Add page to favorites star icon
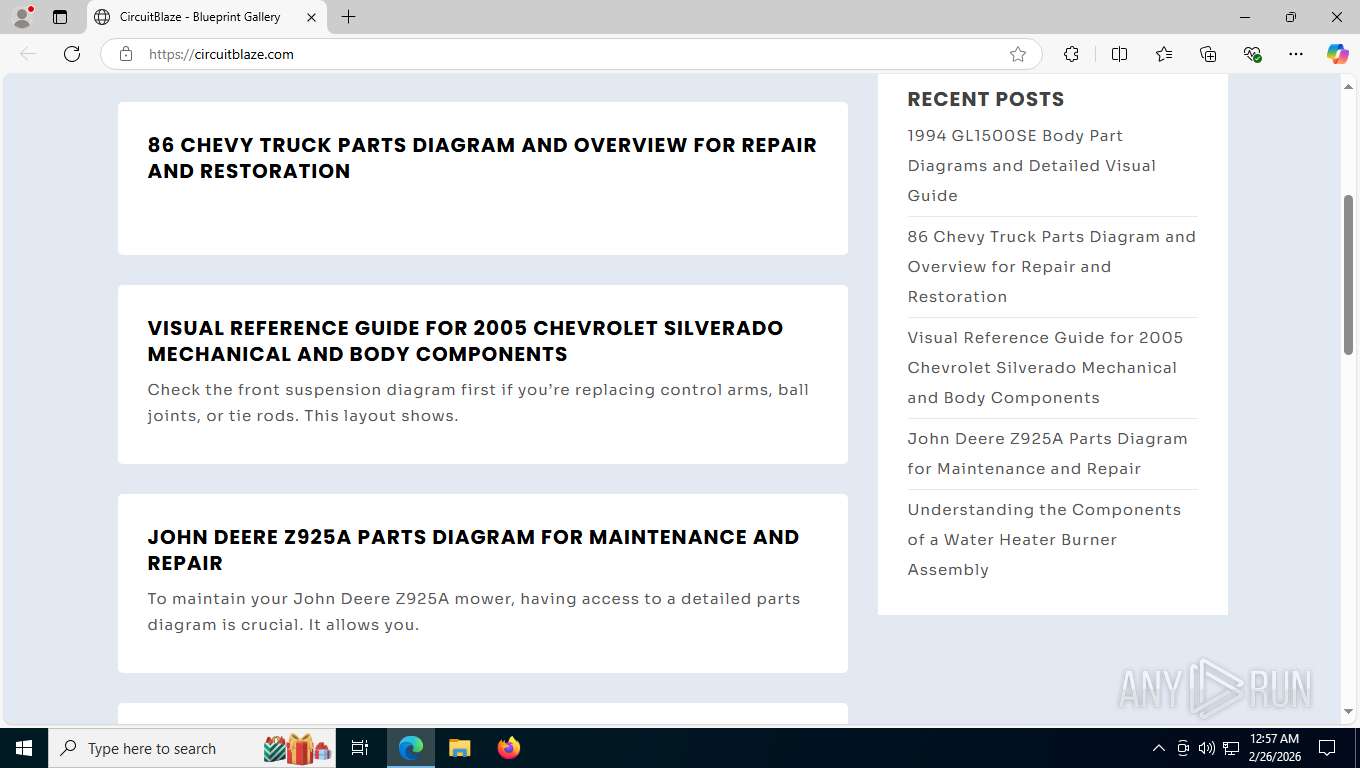1360x768 pixels. tap(1018, 54)
